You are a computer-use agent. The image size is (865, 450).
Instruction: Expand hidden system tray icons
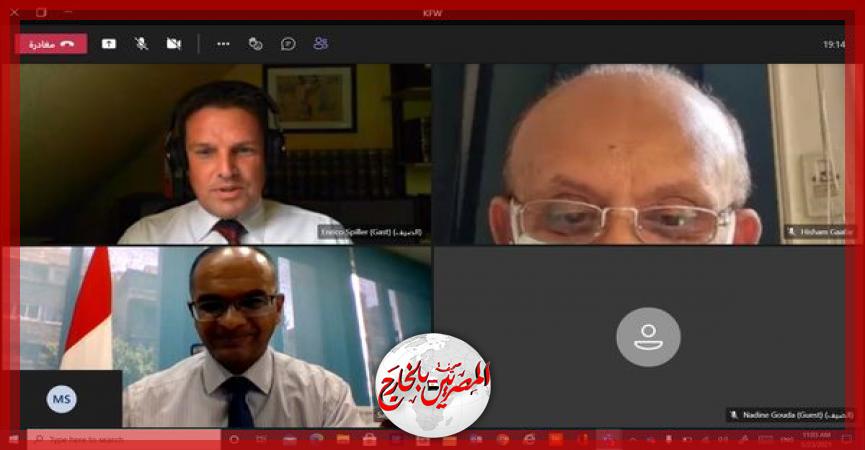coord(633,440)
